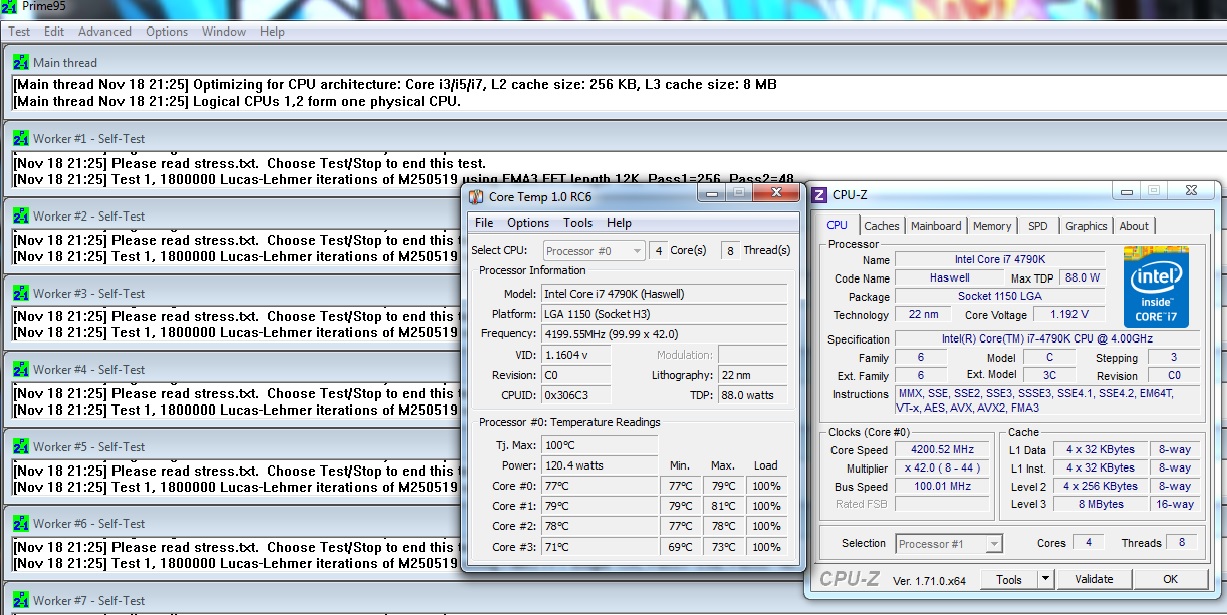Click the Core Voltage 1.192 V field

(x=1069, y=315)
